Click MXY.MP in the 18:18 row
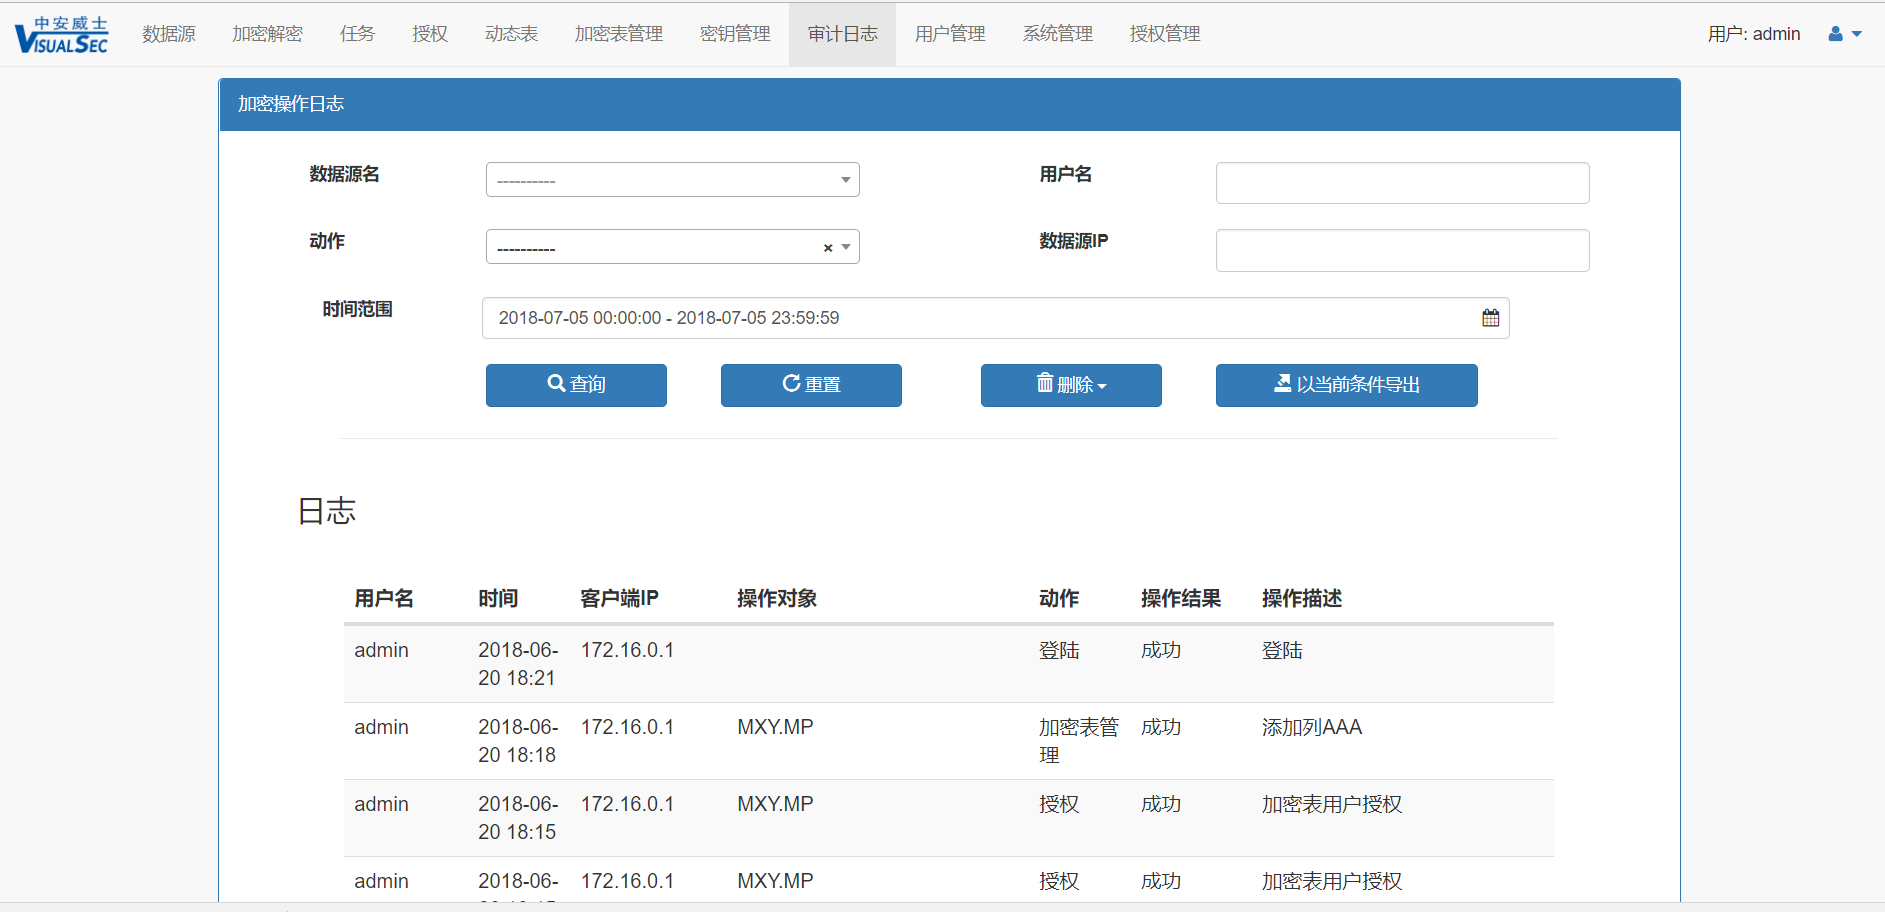Viewport: 1885px width, 912px height. [775, 727]
